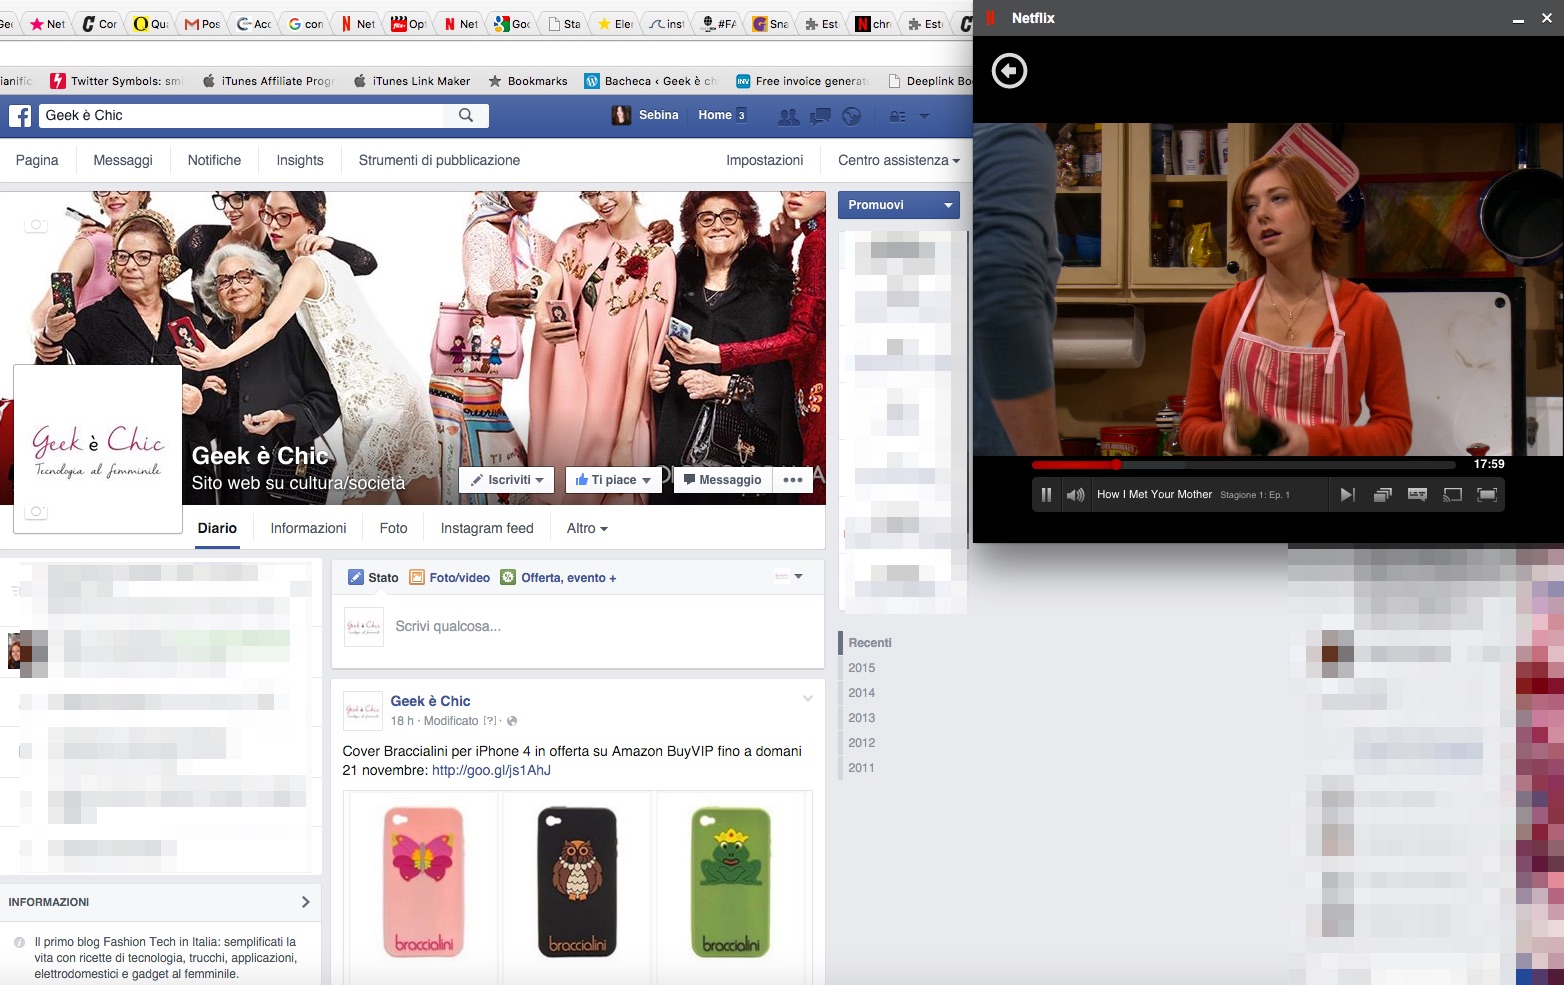Open Facebook privacy shortcuts lock icon
The height and width of the screenshot is (985, 1564).
(x=897, y=116)
